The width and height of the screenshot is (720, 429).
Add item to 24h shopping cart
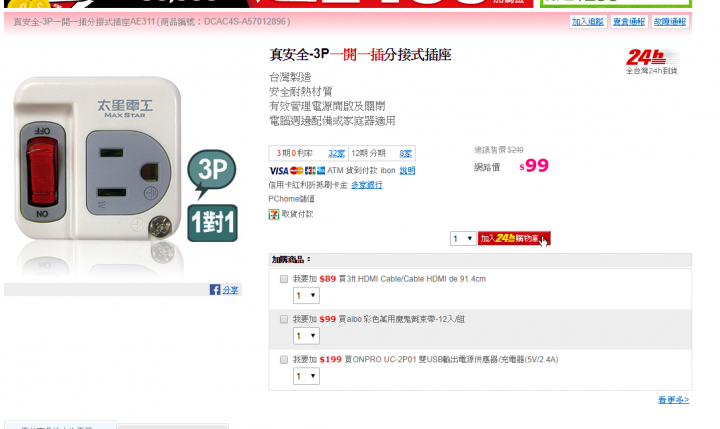[514, 238]
